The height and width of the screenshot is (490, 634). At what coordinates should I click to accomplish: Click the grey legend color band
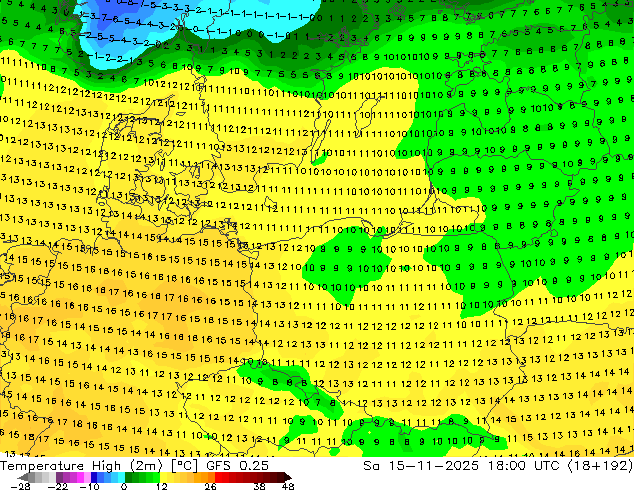[x=32, y=477]
